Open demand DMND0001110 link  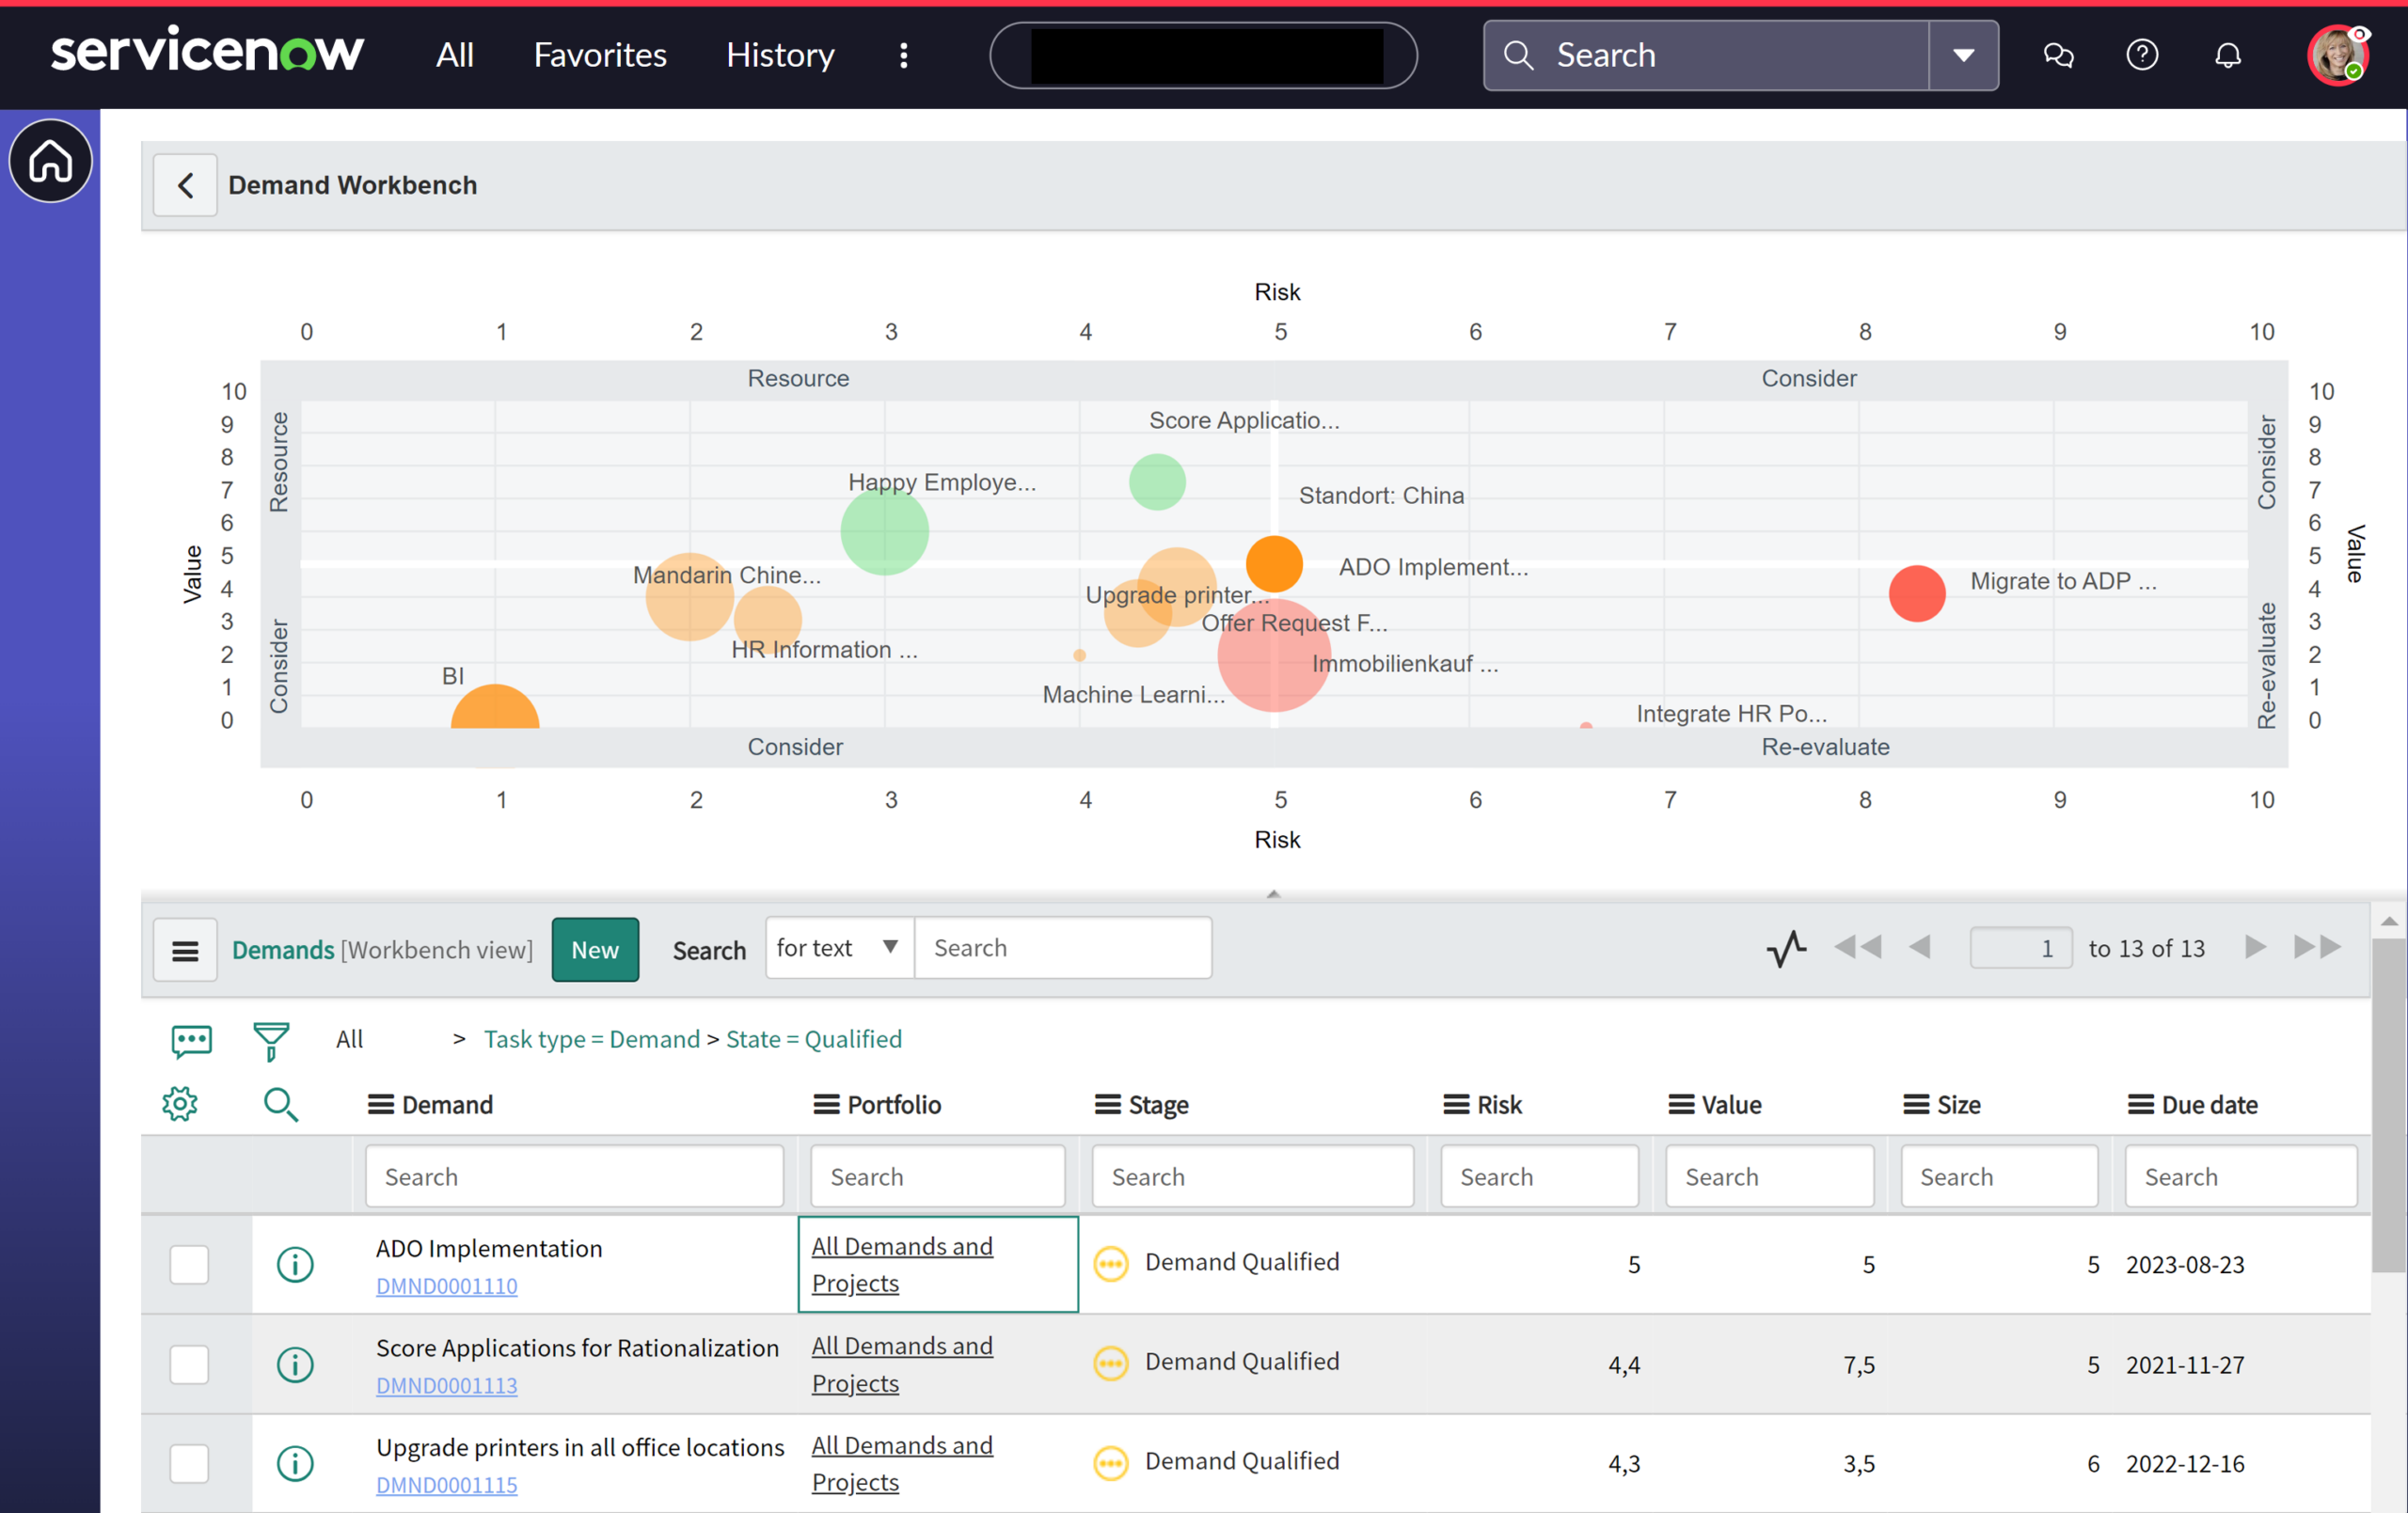pyautogui.click(x=447, y=1287)
